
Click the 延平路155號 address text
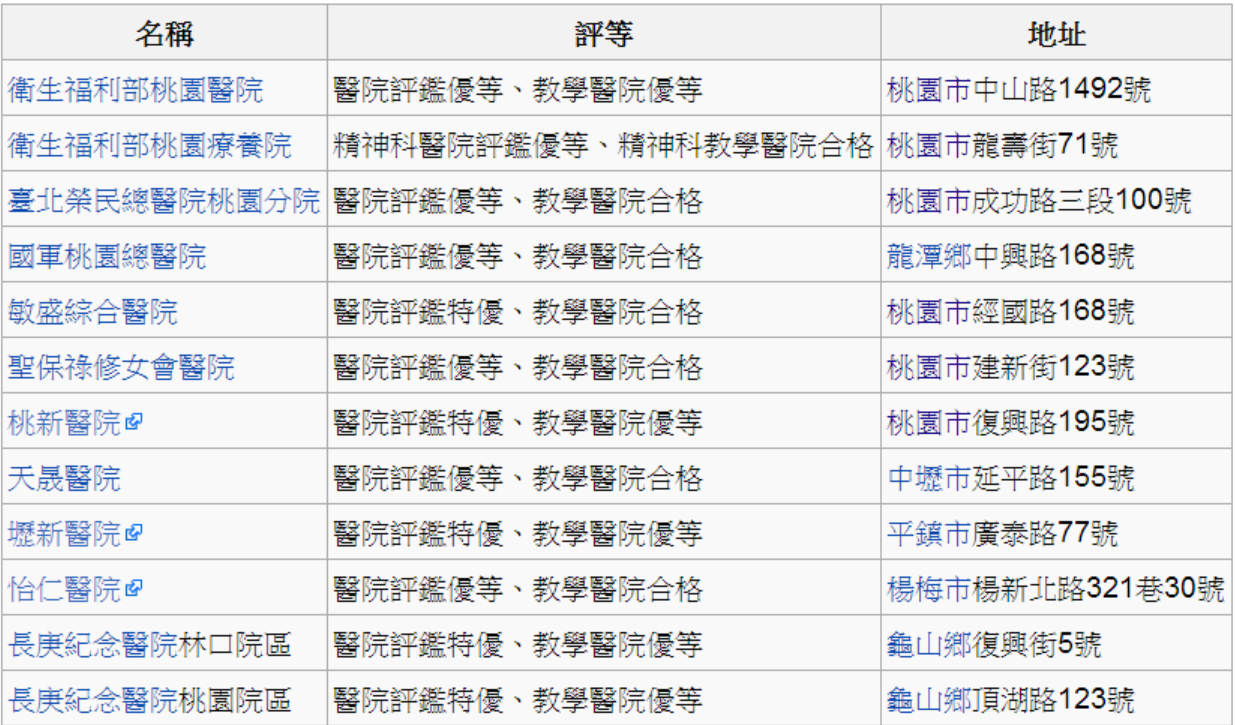[x=1053, y=479]
